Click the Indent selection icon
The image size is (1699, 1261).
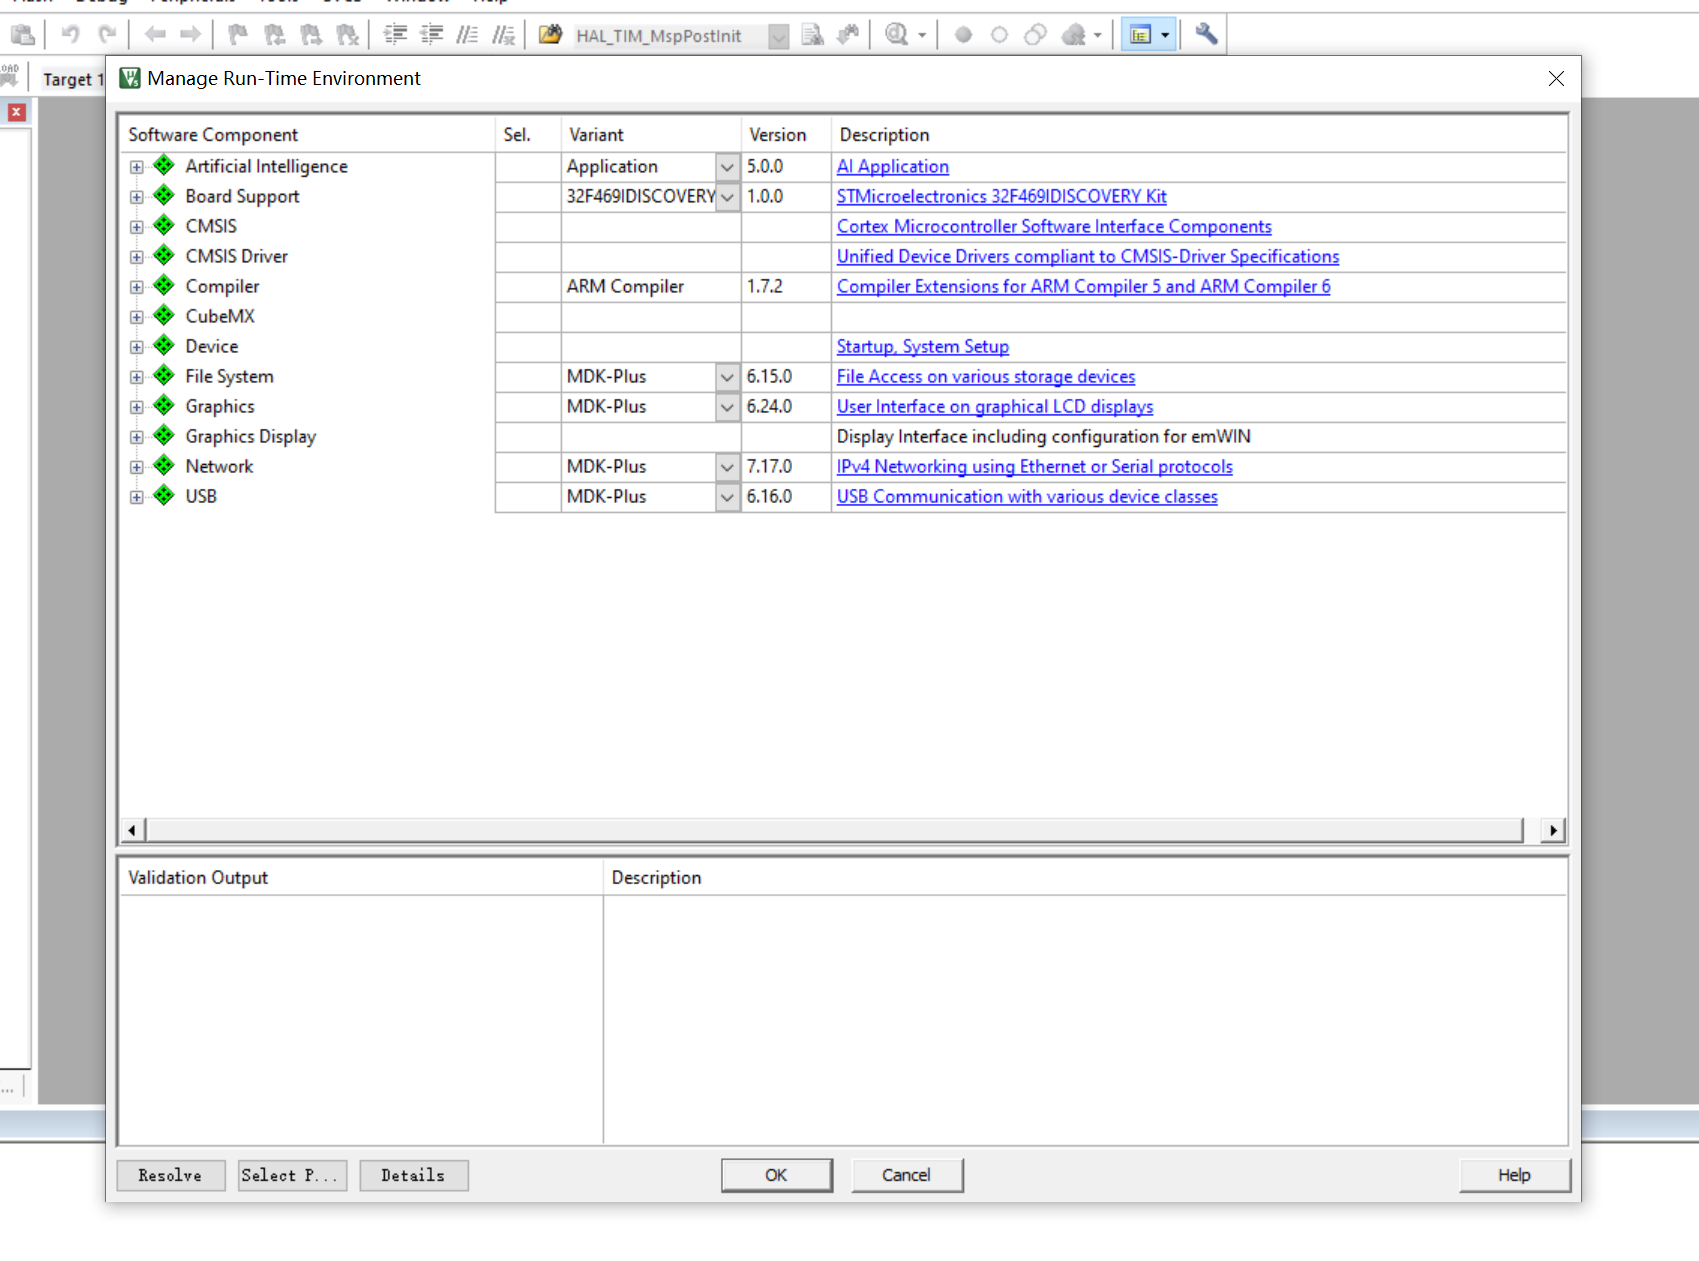pyautogui.click(x=396, y=35)
